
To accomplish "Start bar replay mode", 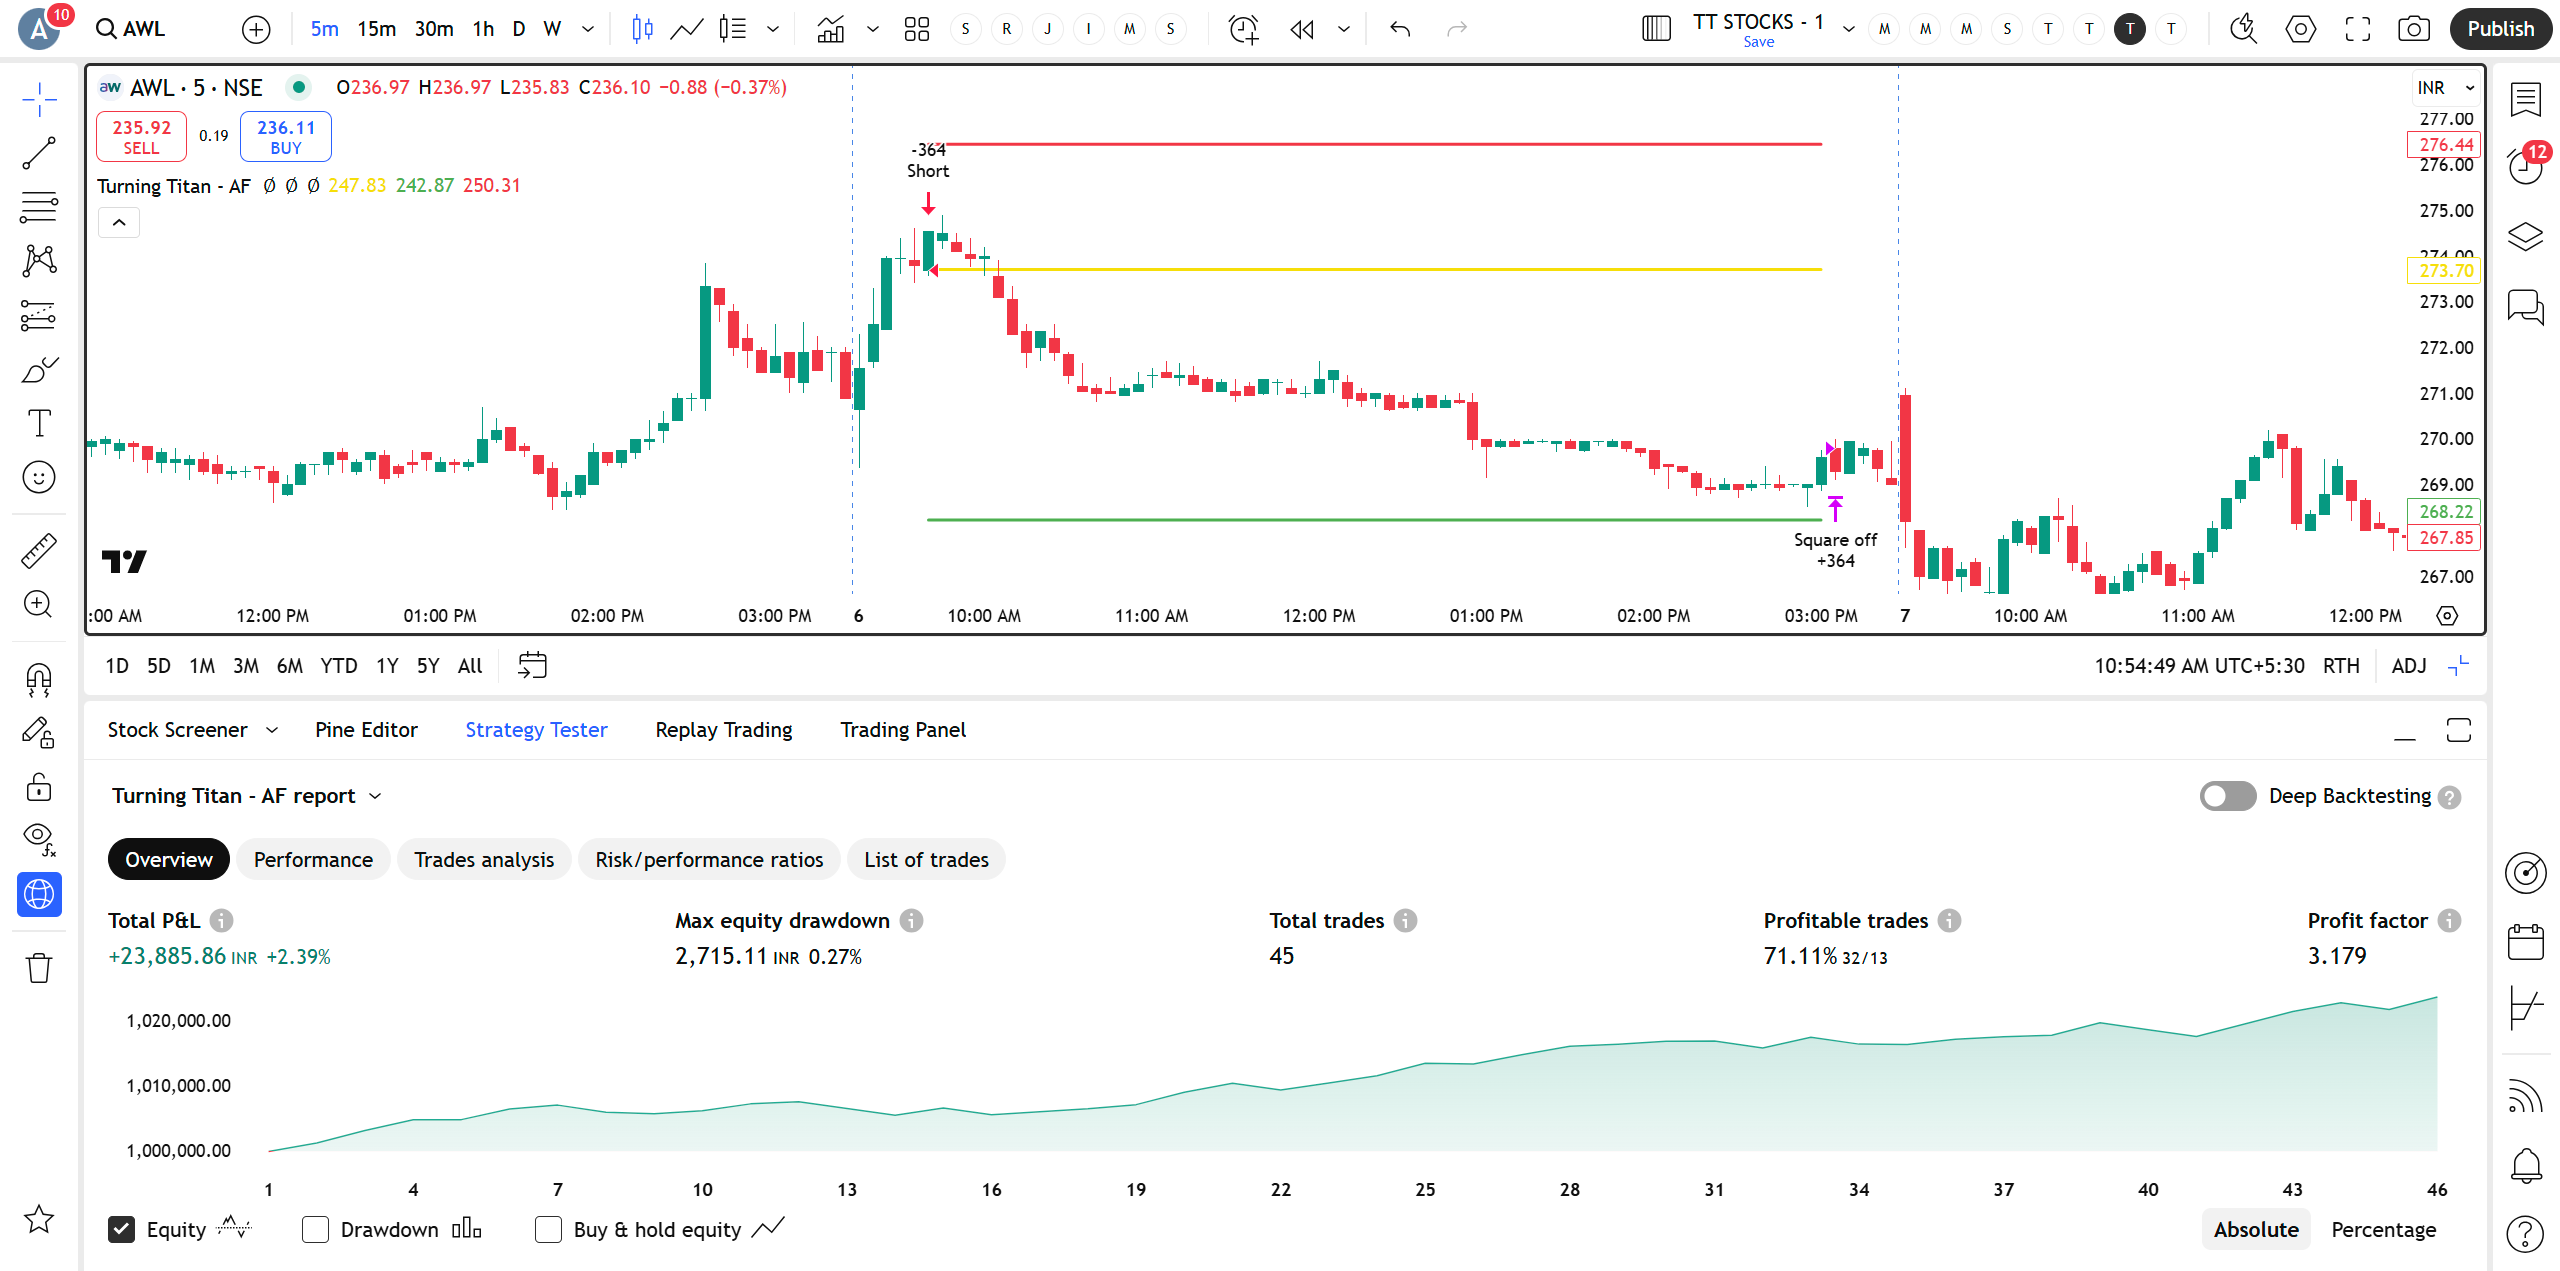I will 1301,29.
